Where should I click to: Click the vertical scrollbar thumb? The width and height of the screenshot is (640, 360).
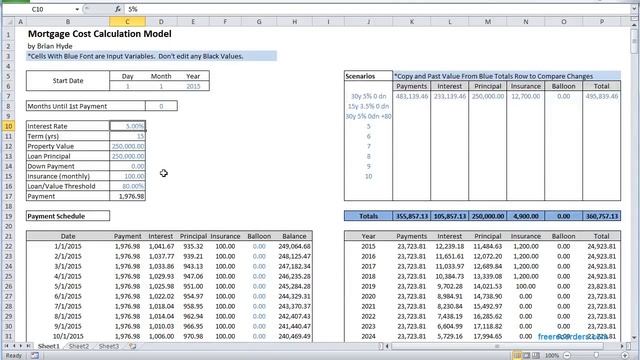(634, 42)
